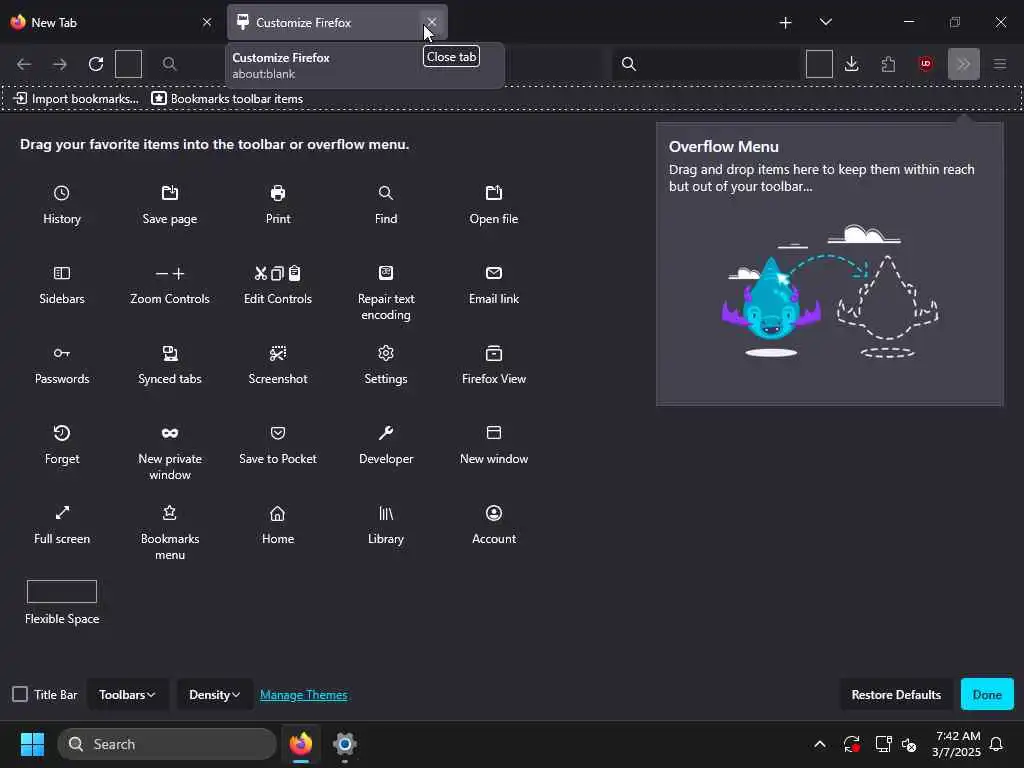Select the Sidebars icon
This screenshot has width=1024, height=768.
pyautogui.click(x=61, y=273)
